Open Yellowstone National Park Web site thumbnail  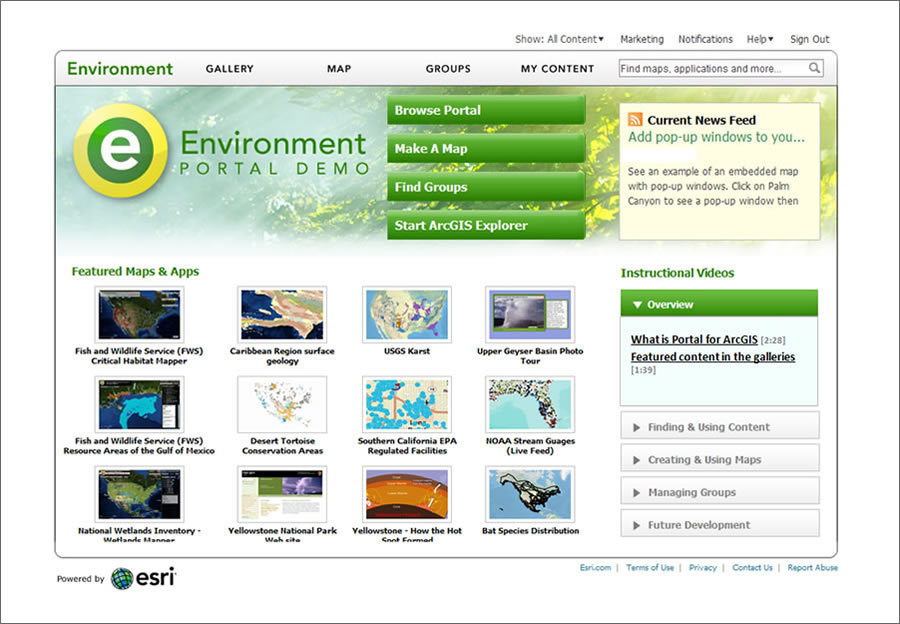(282, 494)
